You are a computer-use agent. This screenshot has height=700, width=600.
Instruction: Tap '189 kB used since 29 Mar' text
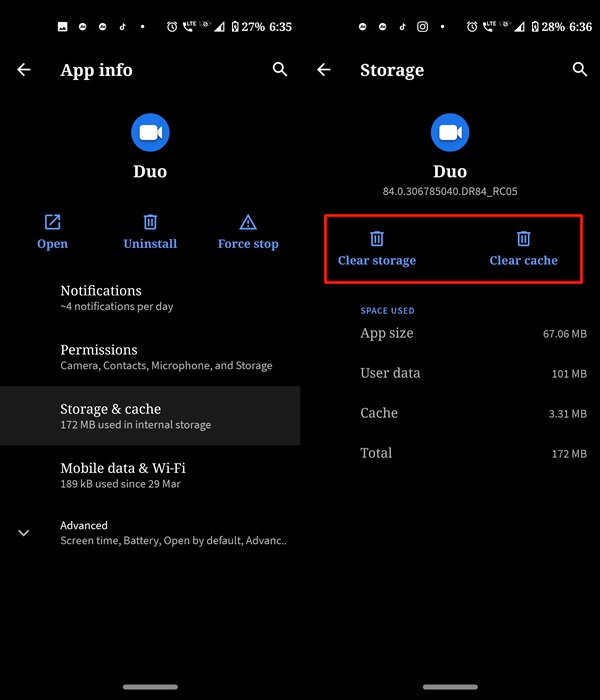[x=121, y=484]
